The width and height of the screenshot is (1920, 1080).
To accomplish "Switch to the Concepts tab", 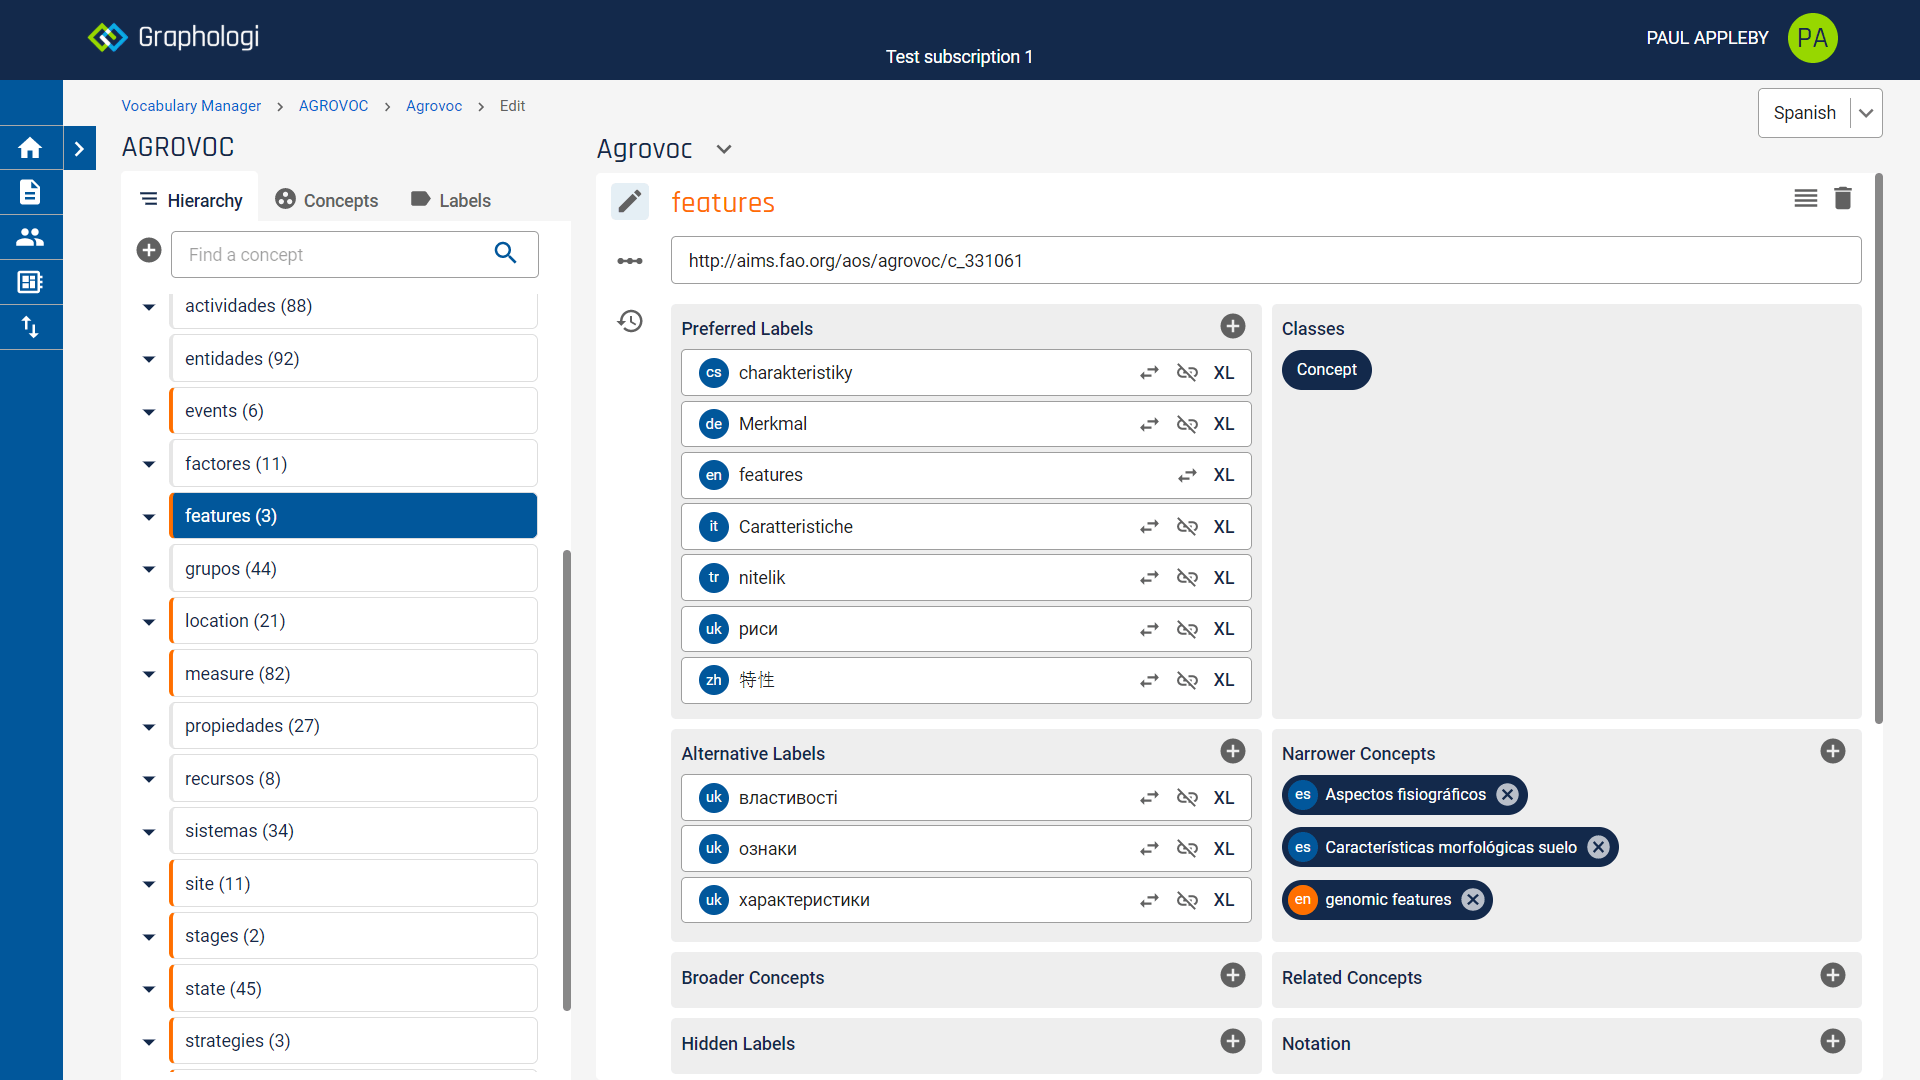I will point(327,200).
